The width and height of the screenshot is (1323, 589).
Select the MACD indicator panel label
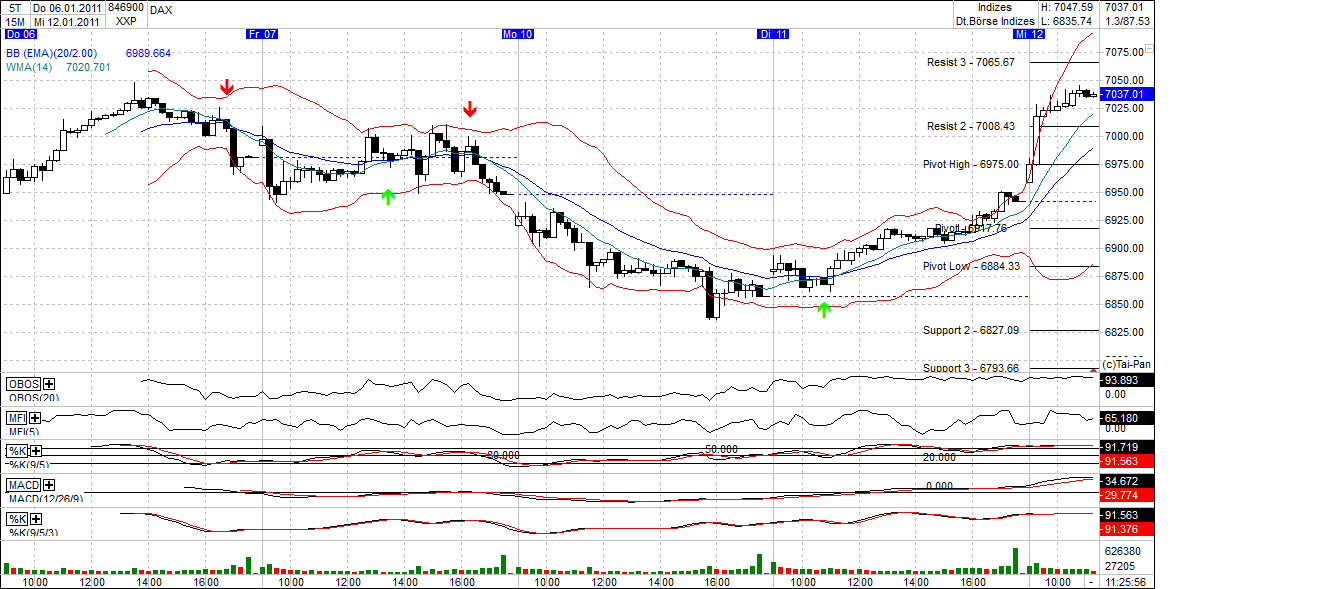coord(21,485)
